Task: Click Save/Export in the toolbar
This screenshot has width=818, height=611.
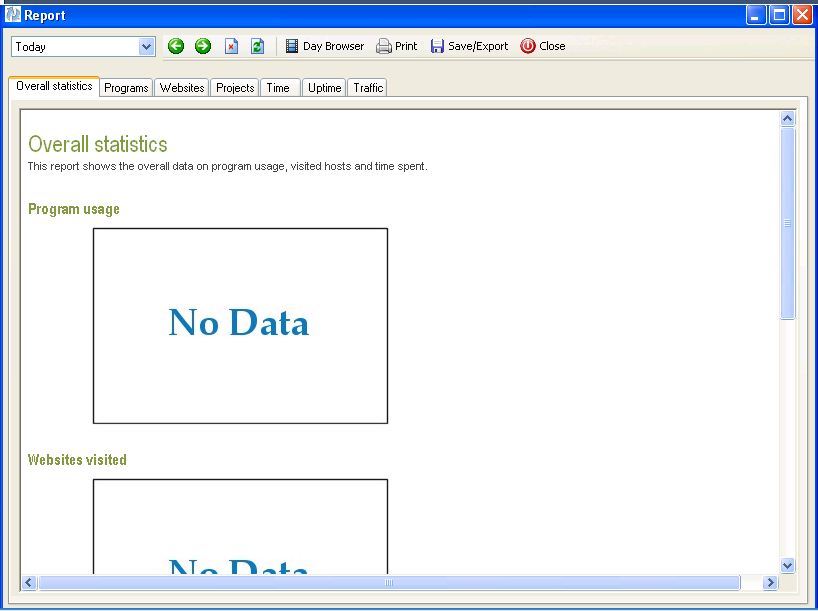Action: [469, 46]
